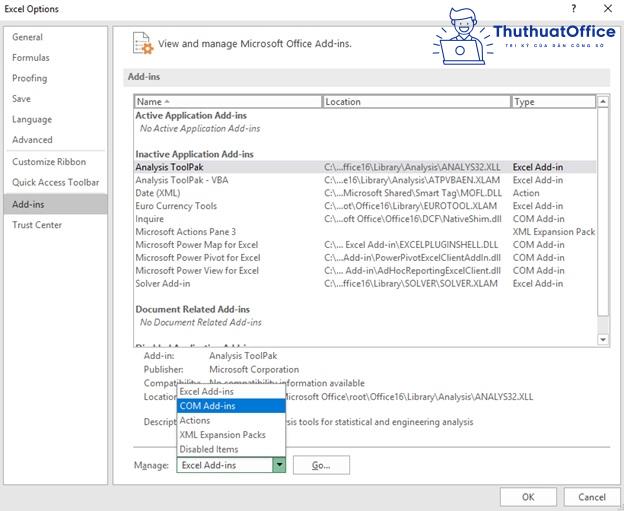Sort by the Location column header
The image size is (624, 511).
(x=416, y=102)
